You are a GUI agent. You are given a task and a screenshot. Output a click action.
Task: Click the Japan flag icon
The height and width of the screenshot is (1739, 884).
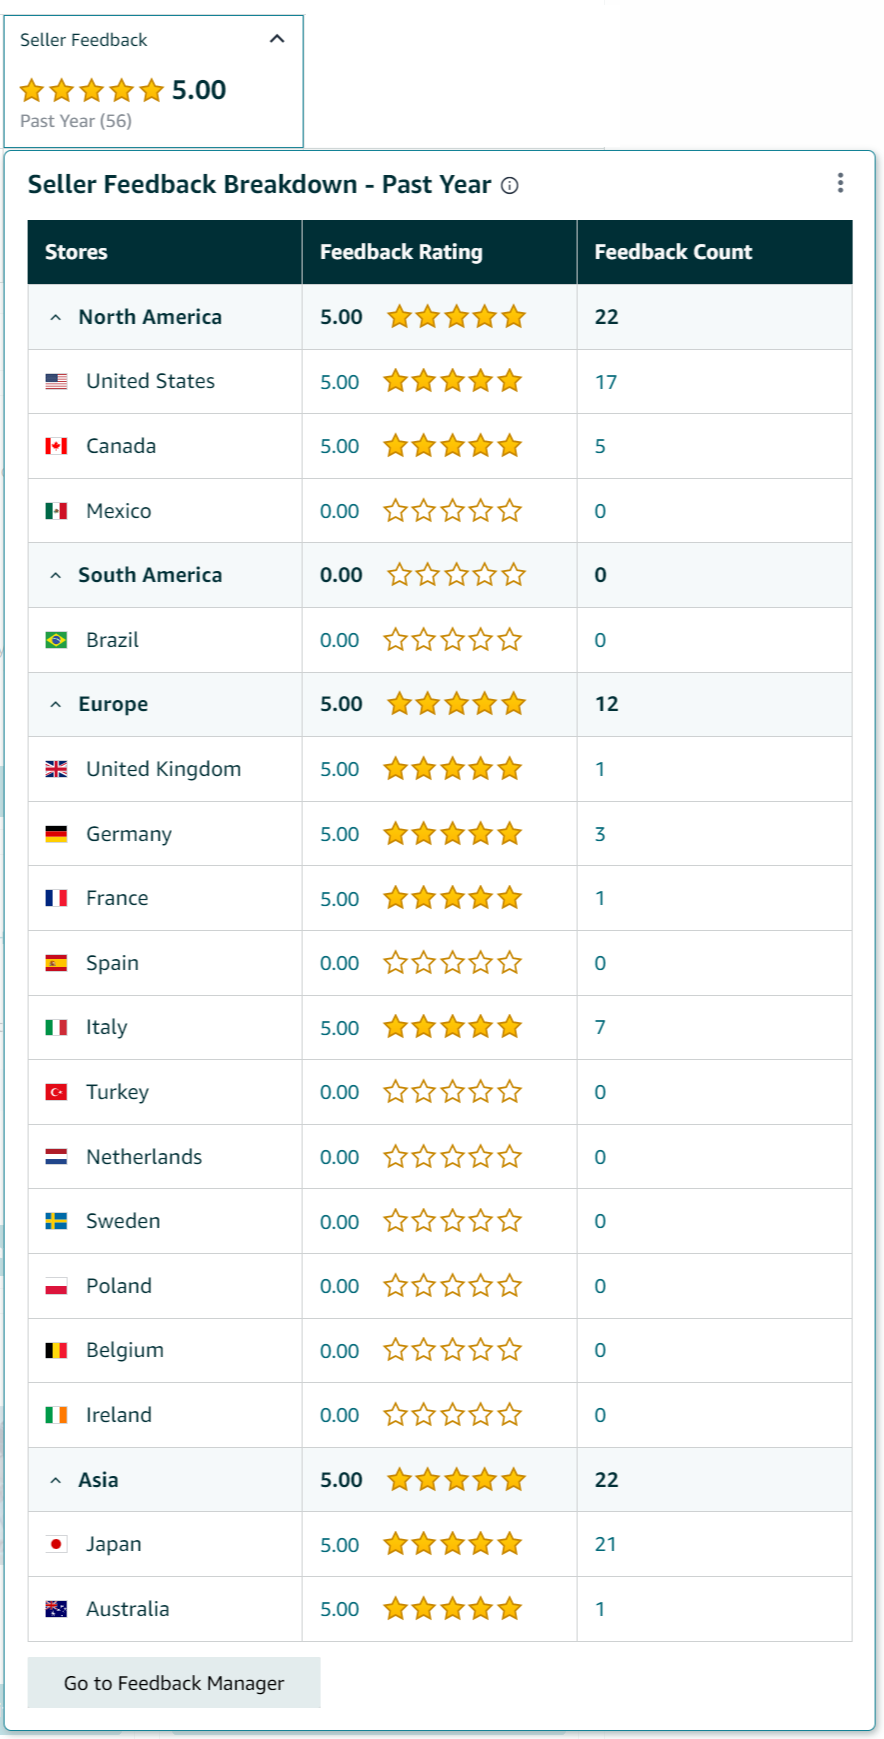pos(56,1544)
